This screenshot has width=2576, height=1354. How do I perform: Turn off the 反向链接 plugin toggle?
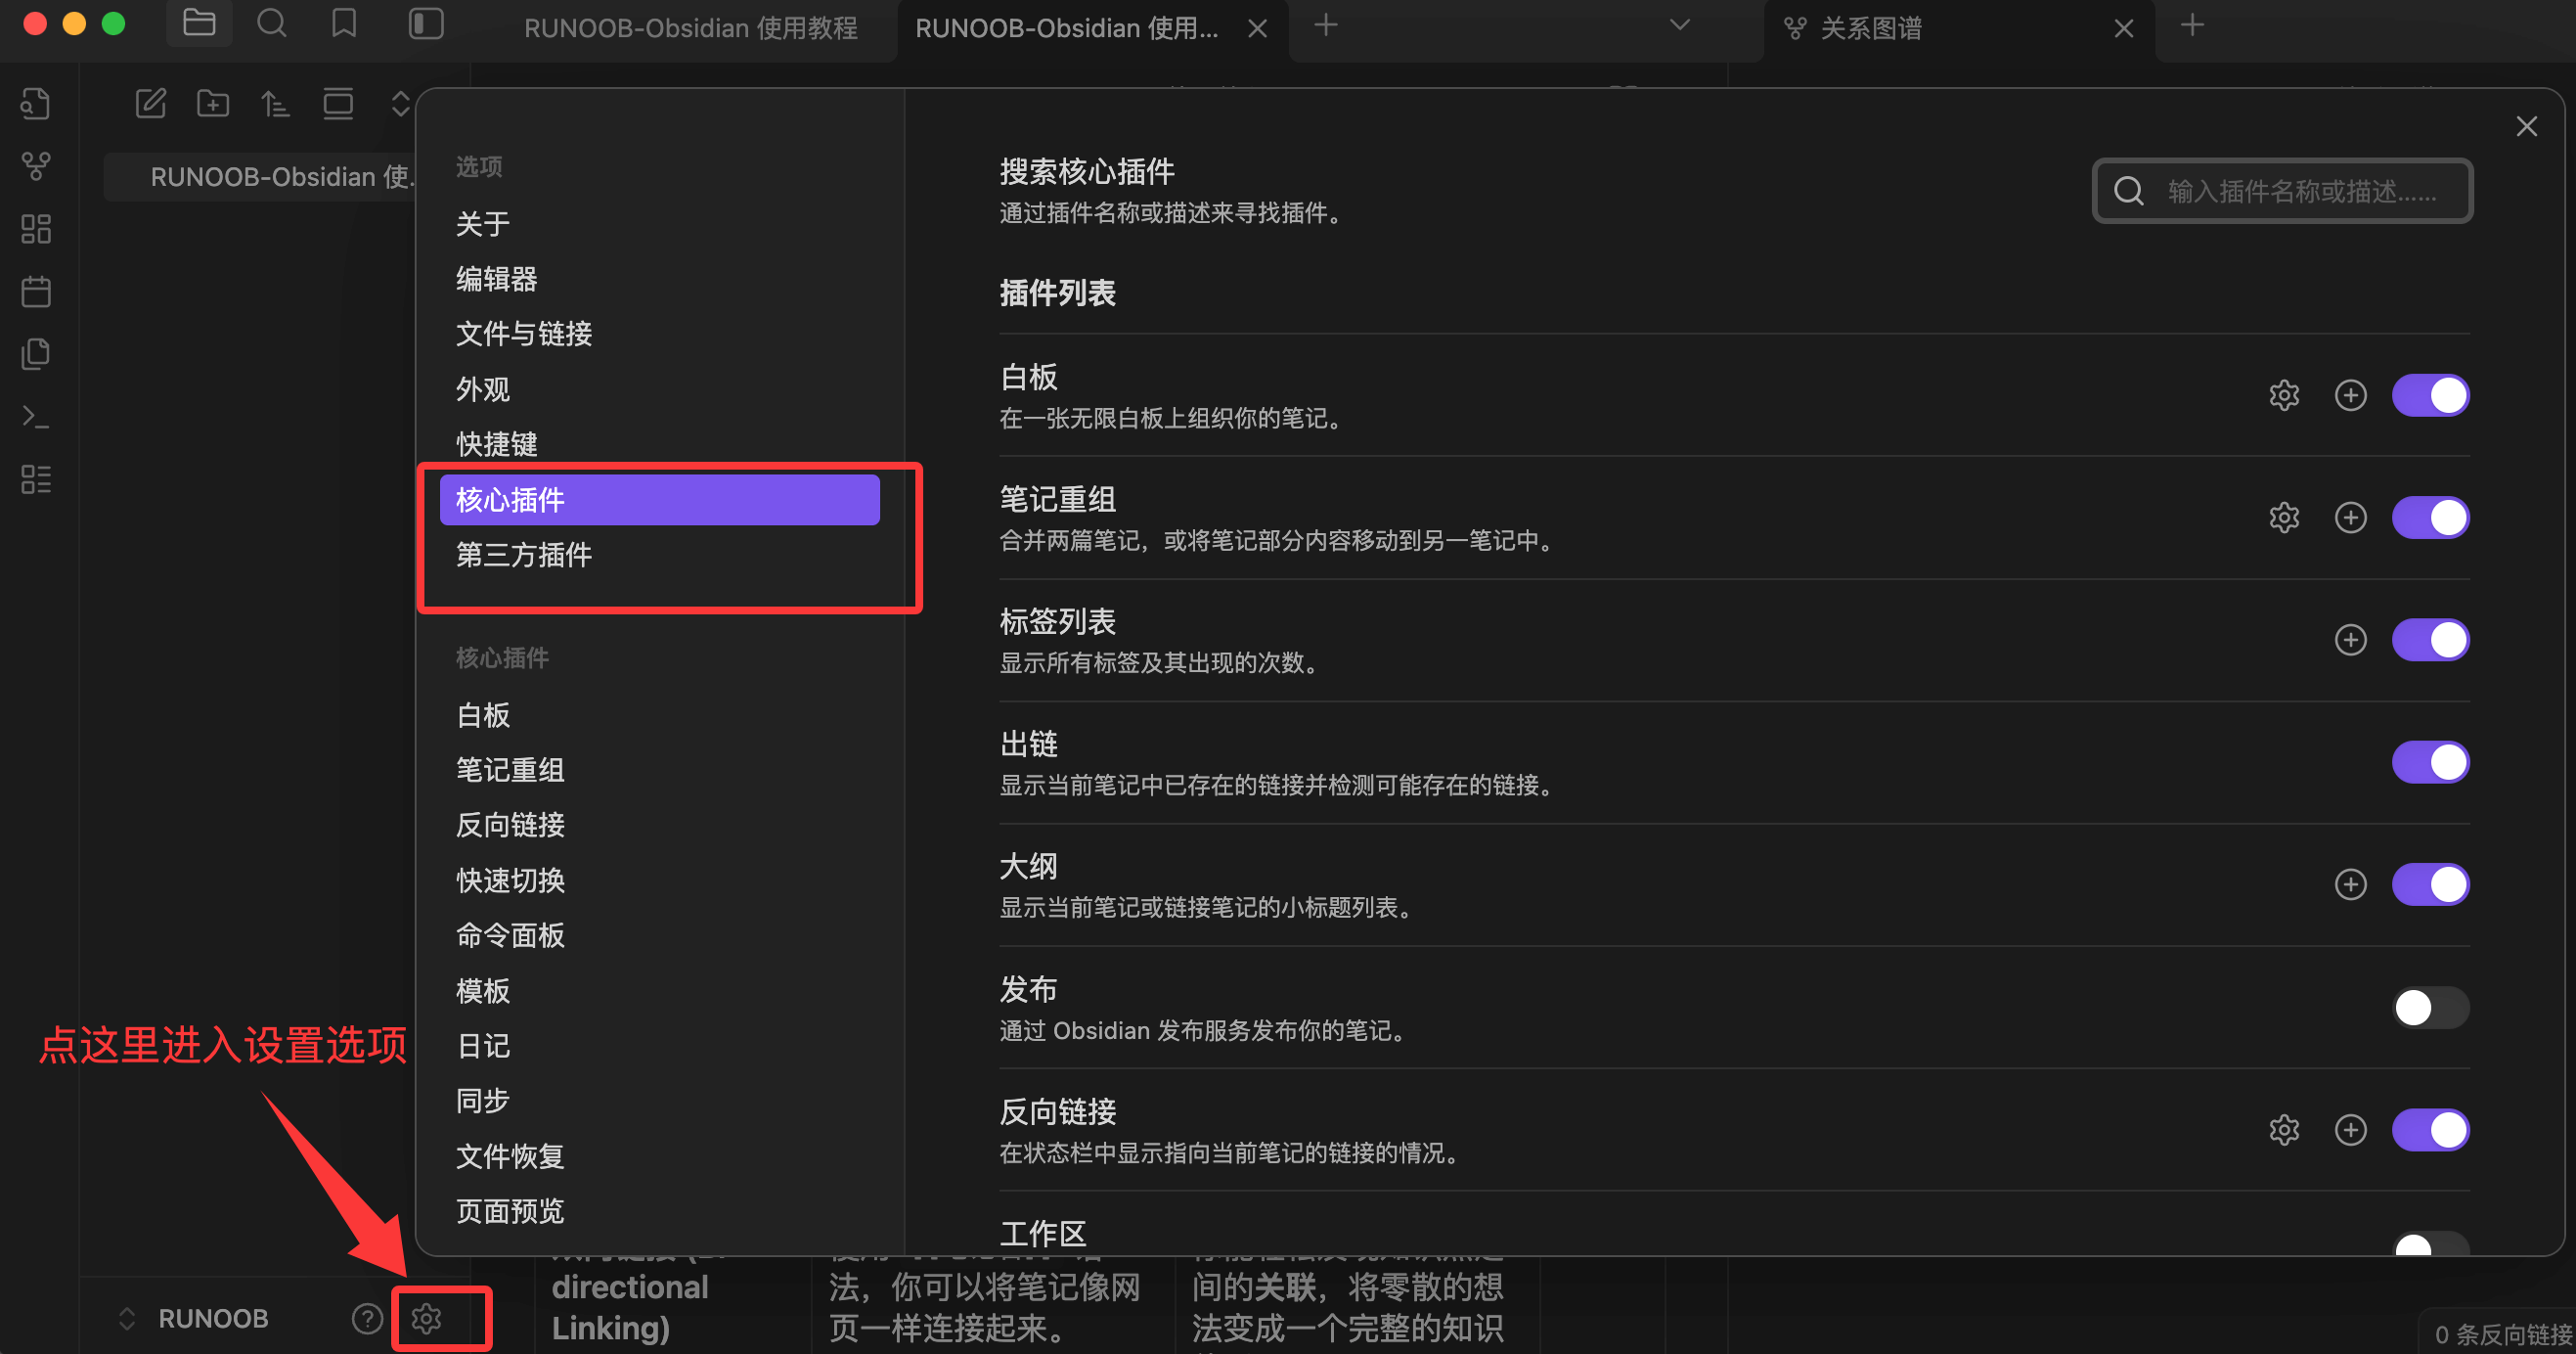tap(2430, 1130)
